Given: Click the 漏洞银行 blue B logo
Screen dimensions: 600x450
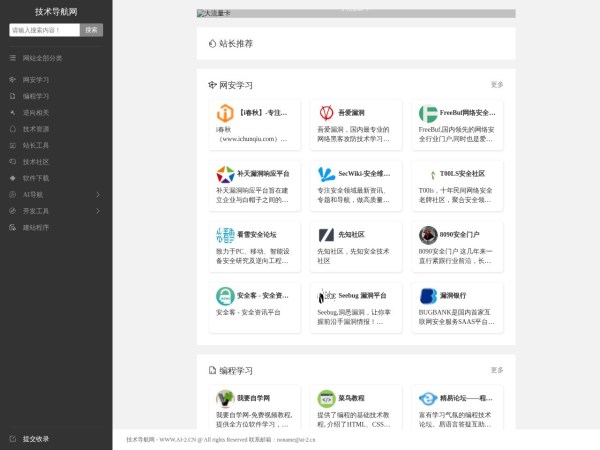Looking at the screenshot, I should click(428, 296).
